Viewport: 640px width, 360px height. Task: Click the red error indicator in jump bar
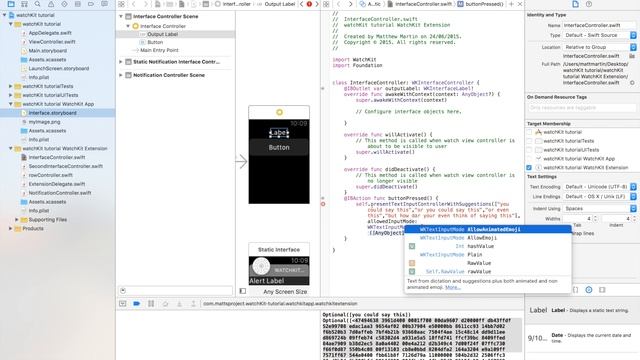point(309,4)
